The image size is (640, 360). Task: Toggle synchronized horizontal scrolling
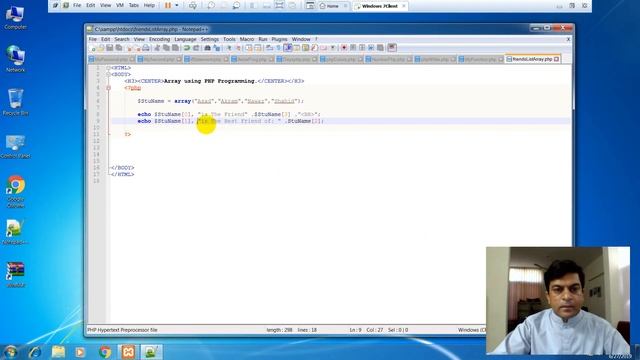[258, 48]
